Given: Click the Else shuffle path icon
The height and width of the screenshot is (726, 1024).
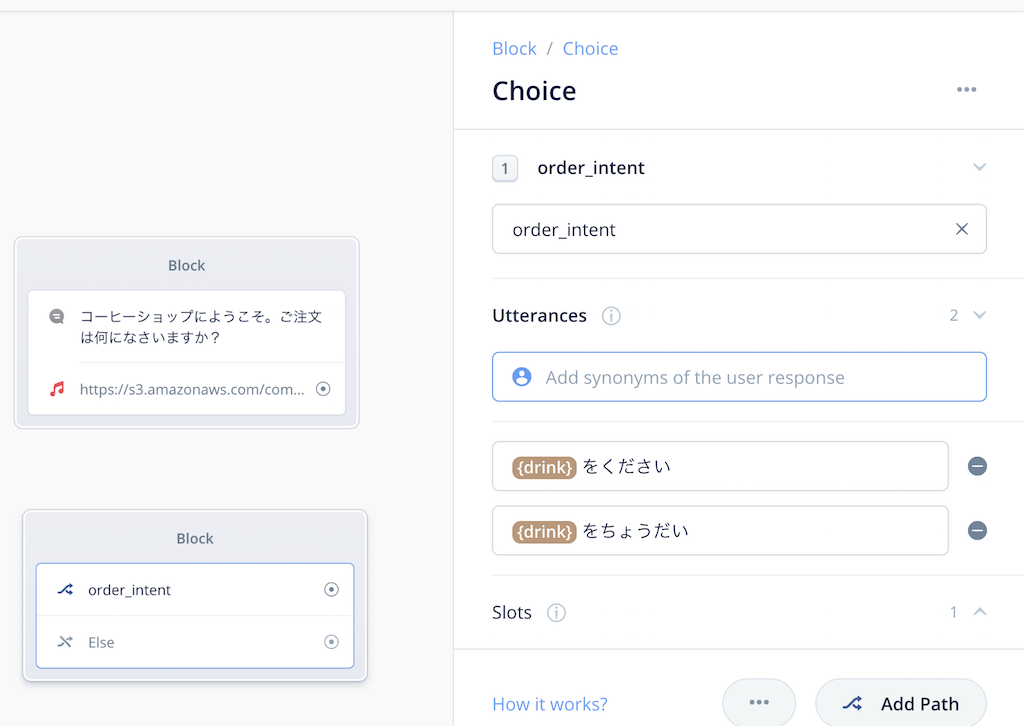Looking at the screenshot, I should click(x=65, y=642).
